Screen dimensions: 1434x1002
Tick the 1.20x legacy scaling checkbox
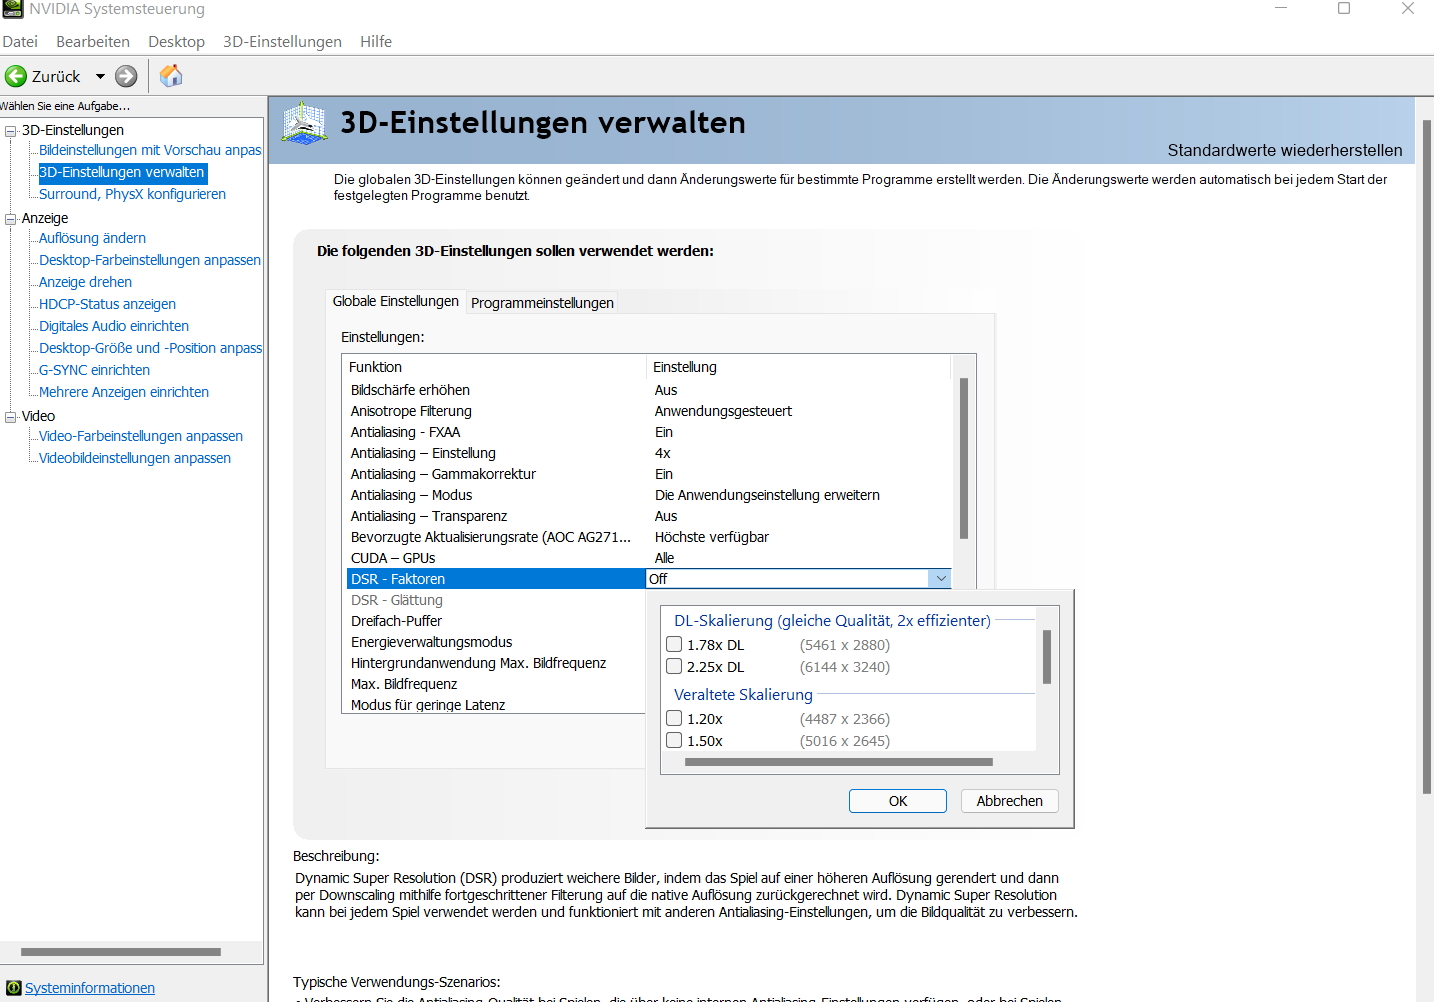(674, 719)
